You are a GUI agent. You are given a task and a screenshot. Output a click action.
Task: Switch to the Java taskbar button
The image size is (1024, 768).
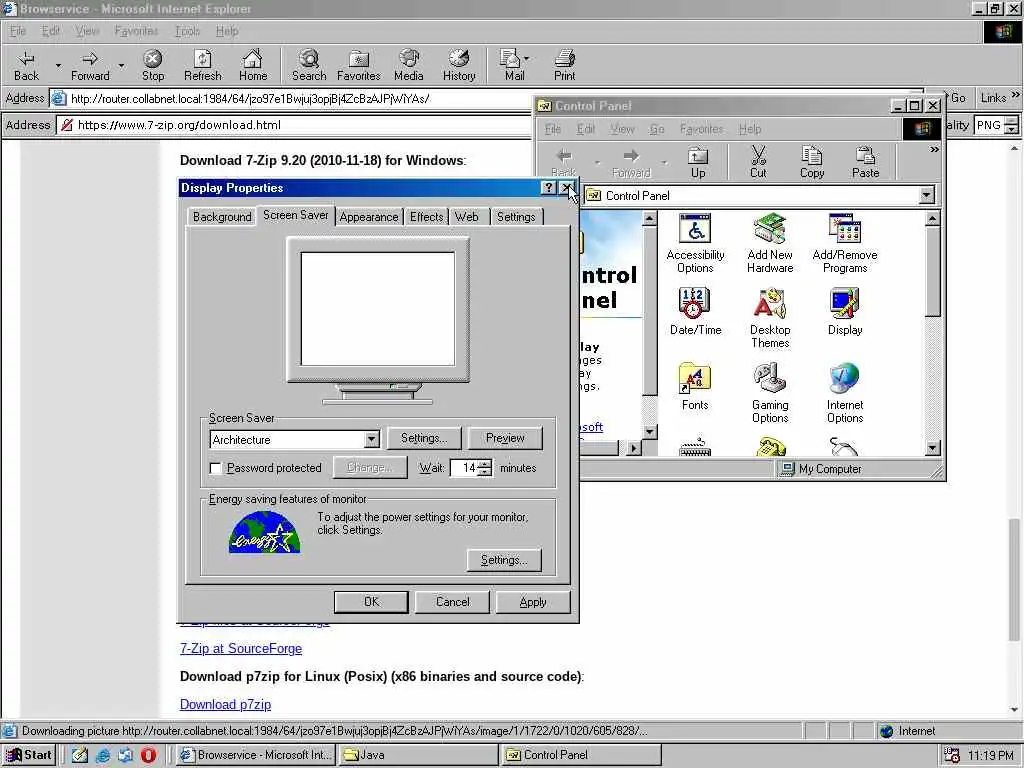click(418, 755)
